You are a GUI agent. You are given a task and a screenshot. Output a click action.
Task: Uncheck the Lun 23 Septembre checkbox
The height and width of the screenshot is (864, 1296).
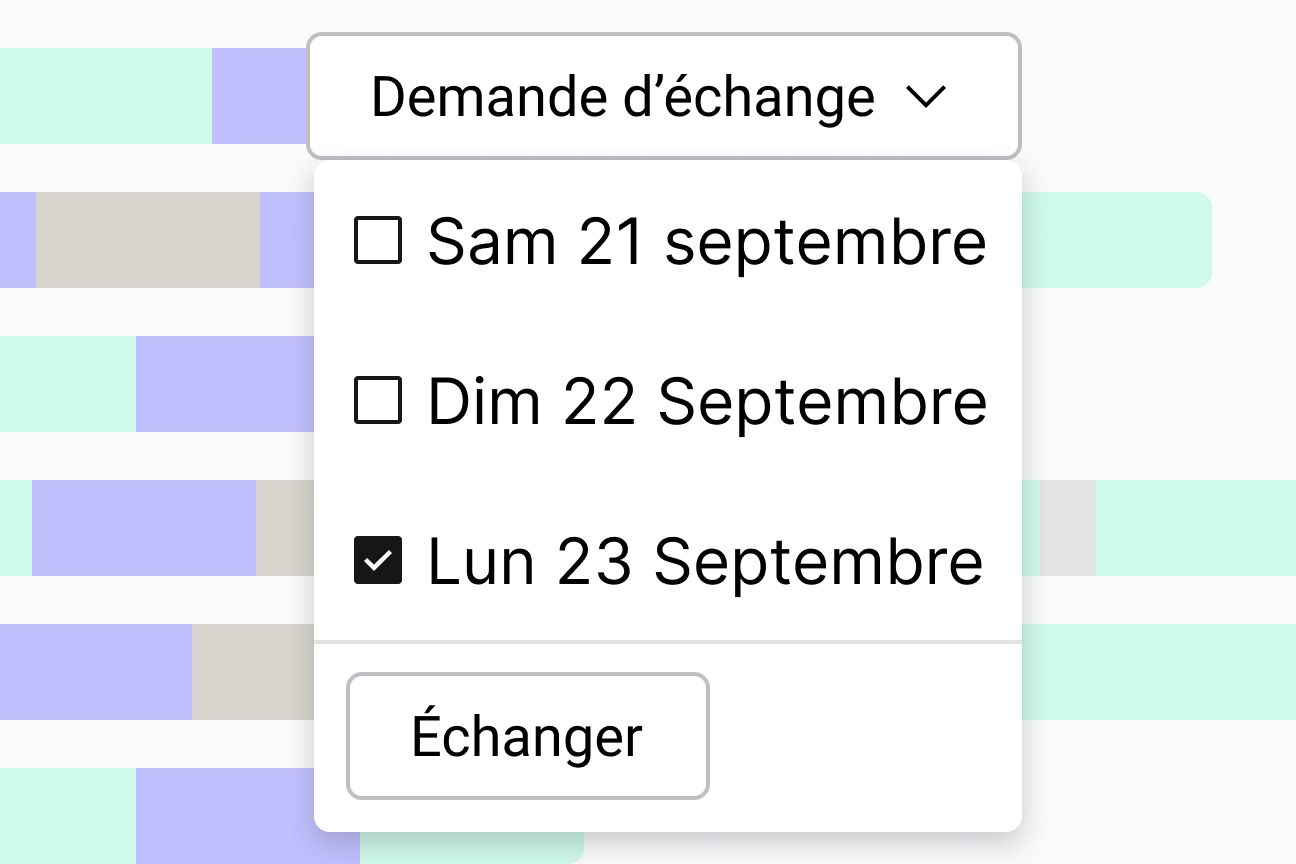[x=378, y=560]
